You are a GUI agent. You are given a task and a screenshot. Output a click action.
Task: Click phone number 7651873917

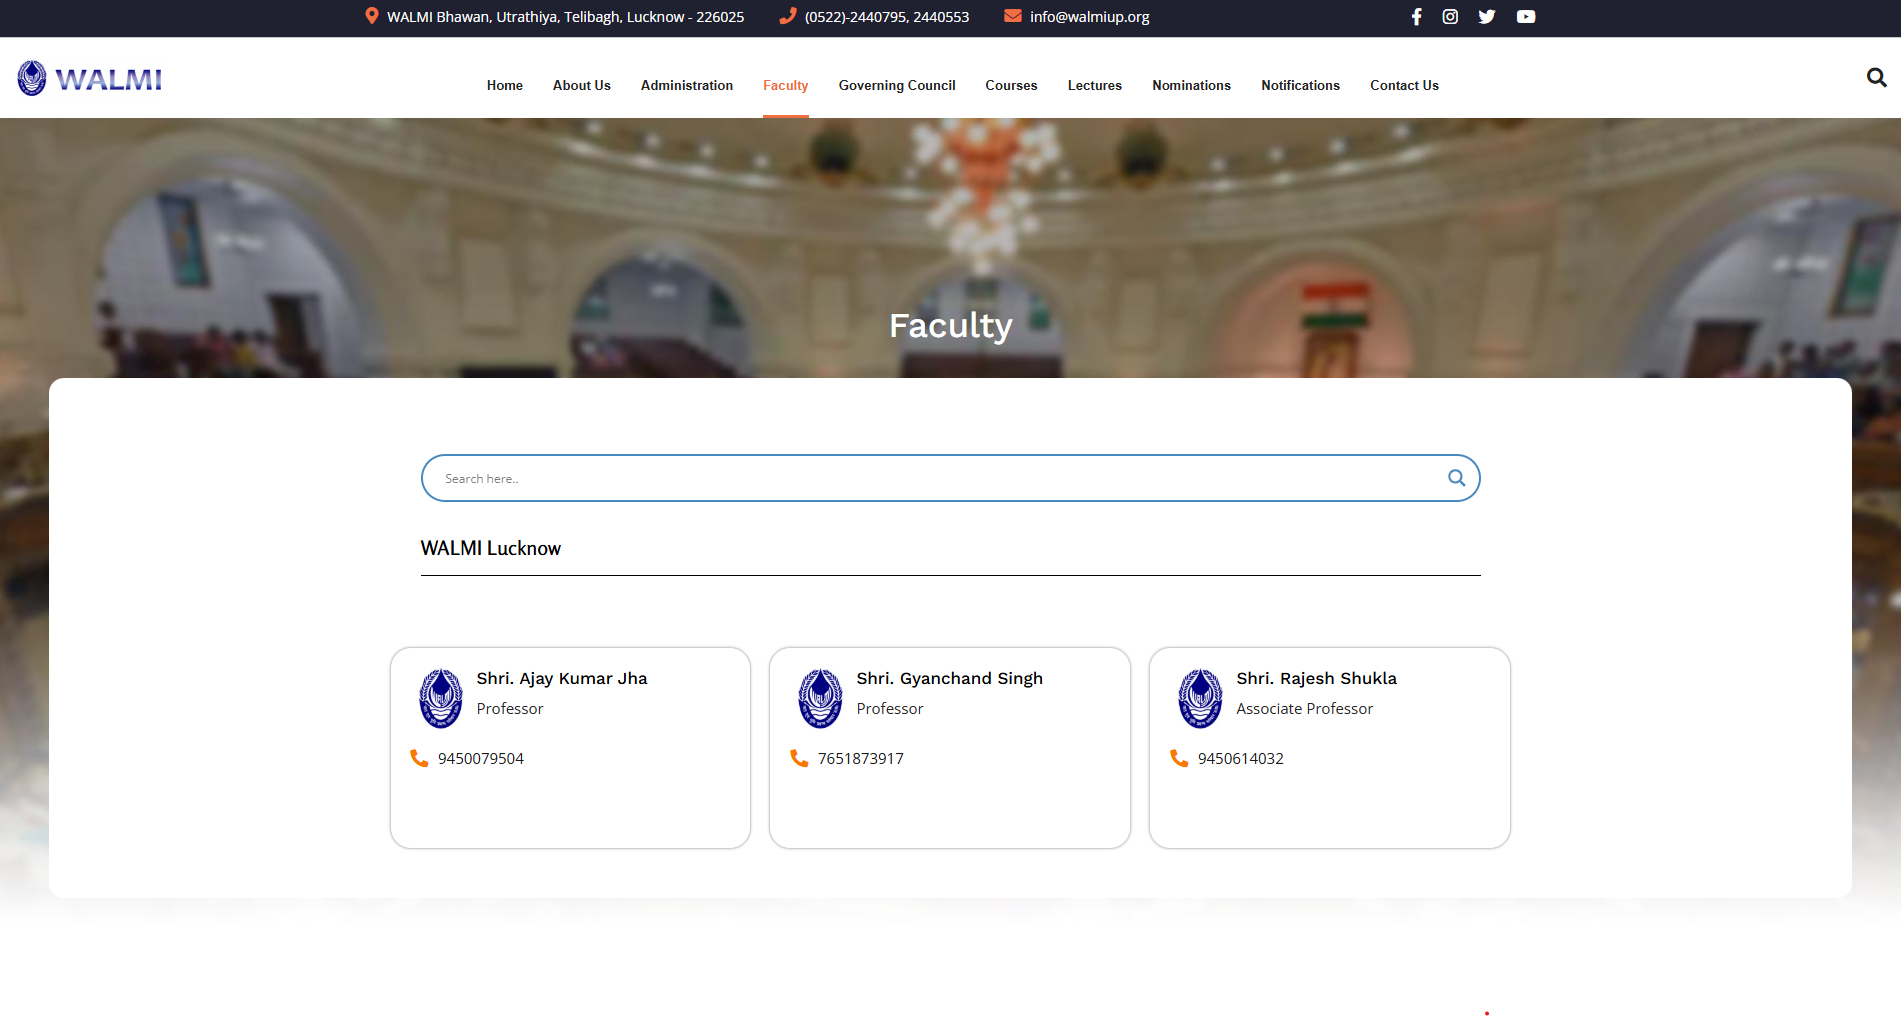[x=861, y=759]
